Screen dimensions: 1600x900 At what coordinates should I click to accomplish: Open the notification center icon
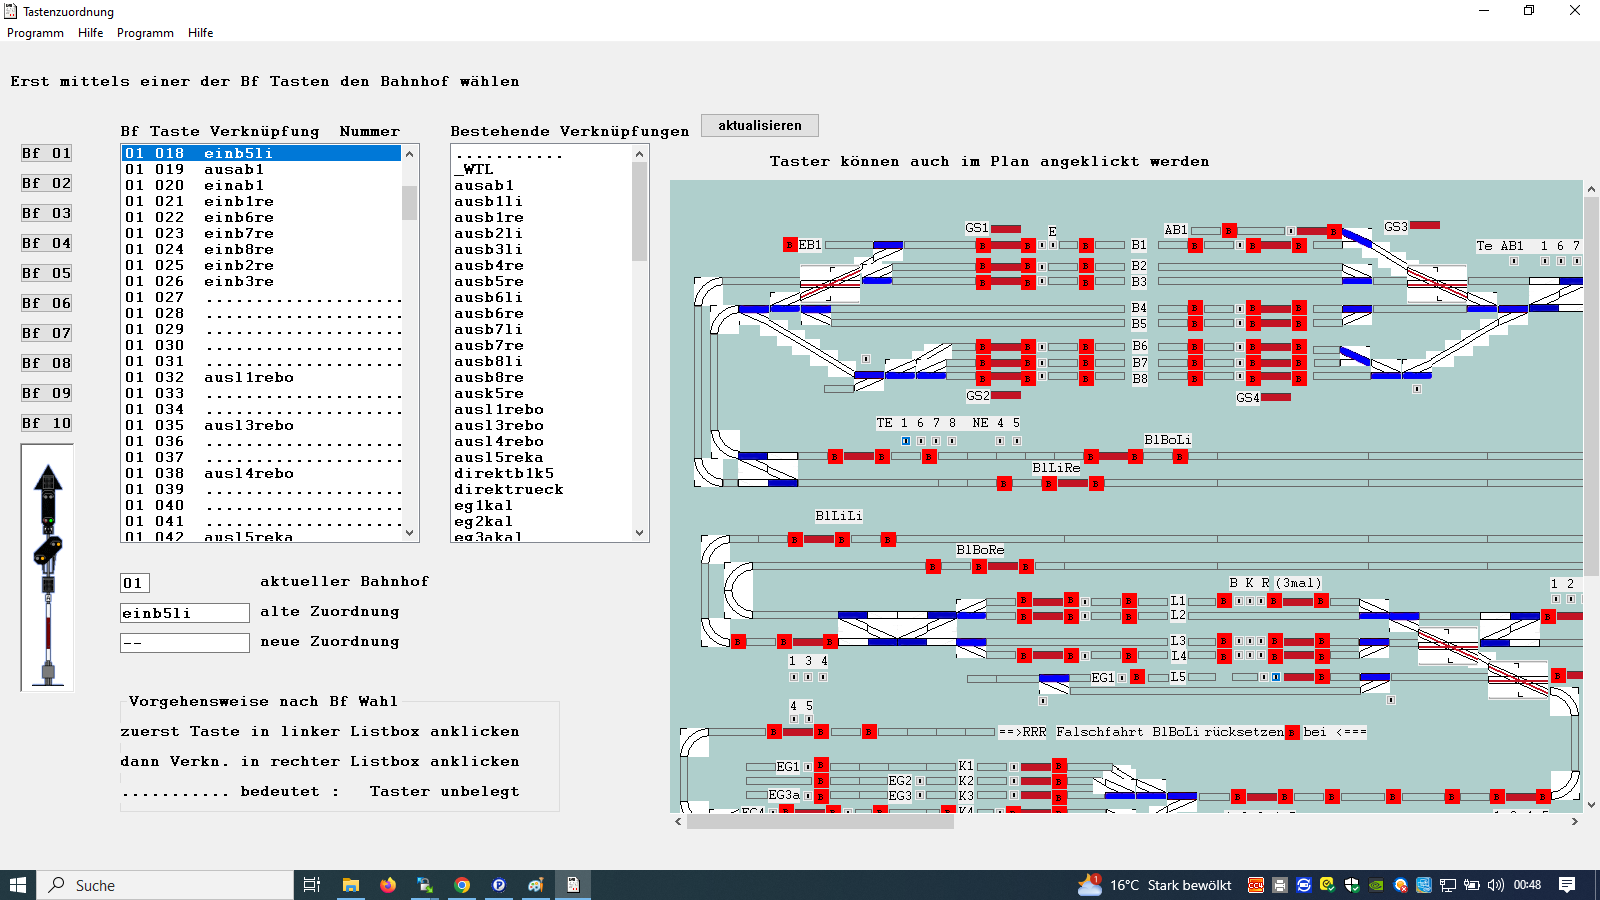[x=1567, y=885]
